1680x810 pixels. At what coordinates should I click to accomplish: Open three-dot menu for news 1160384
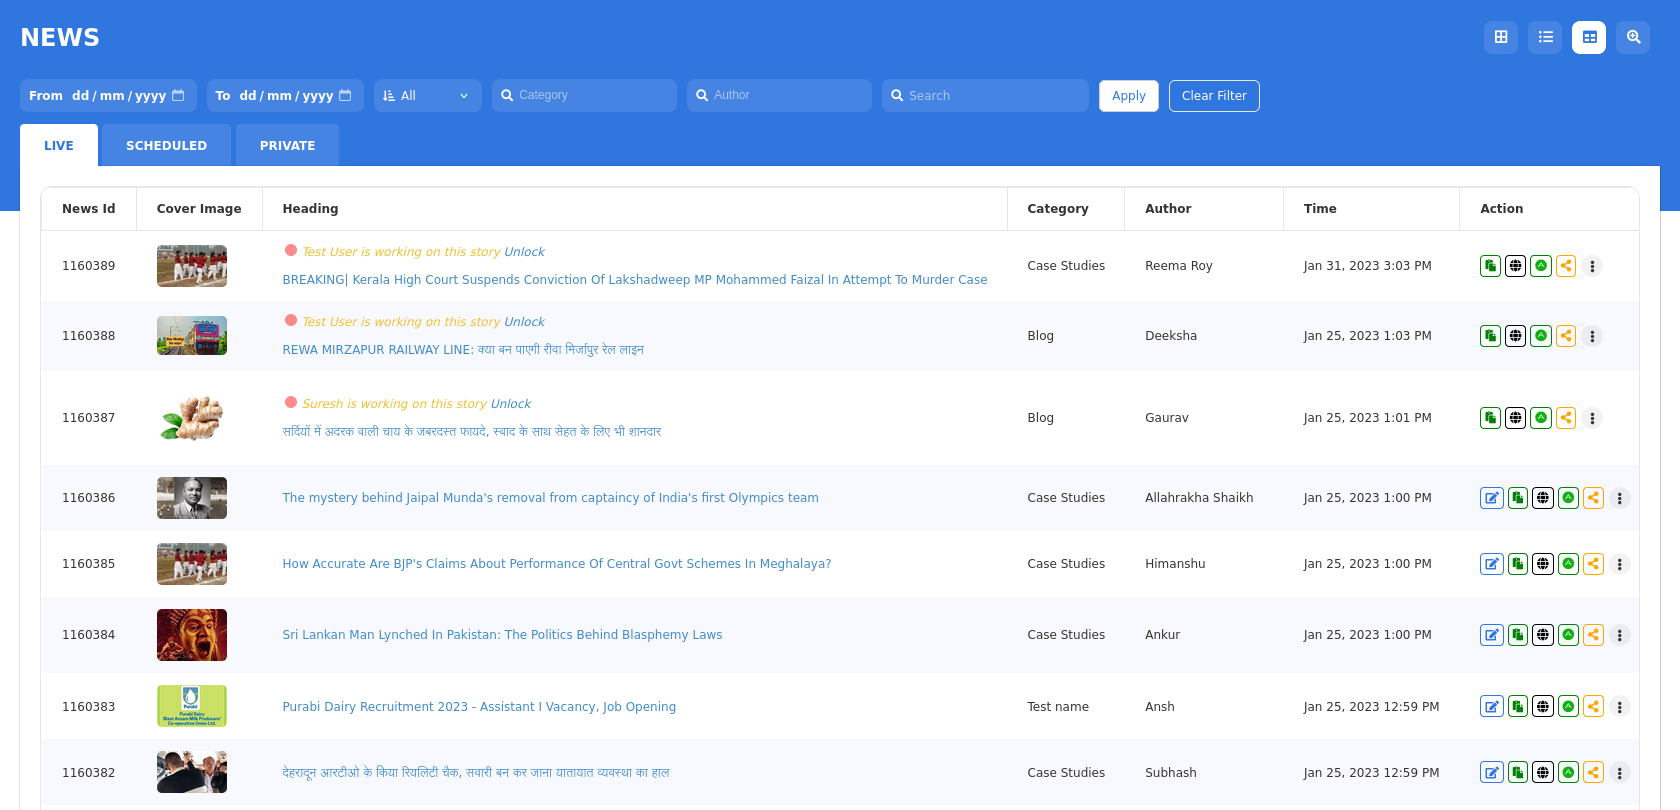[x=1619, y=635]
